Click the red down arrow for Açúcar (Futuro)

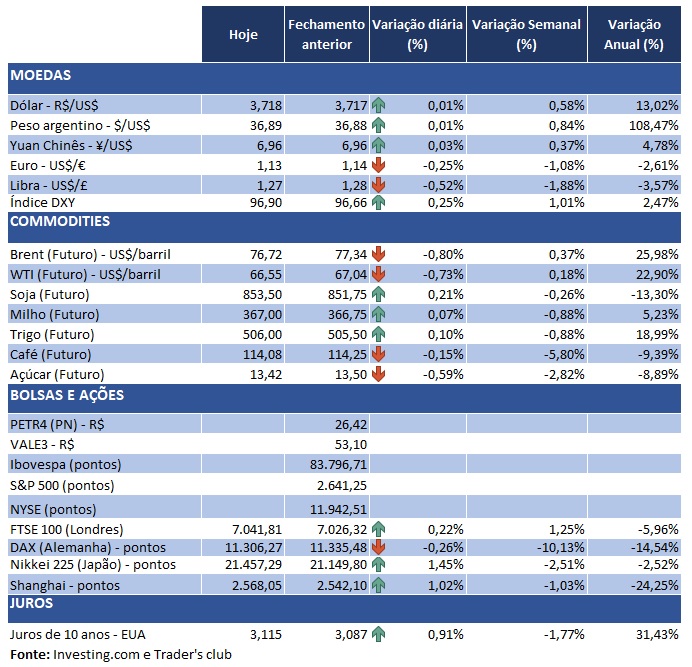(378, 374)
